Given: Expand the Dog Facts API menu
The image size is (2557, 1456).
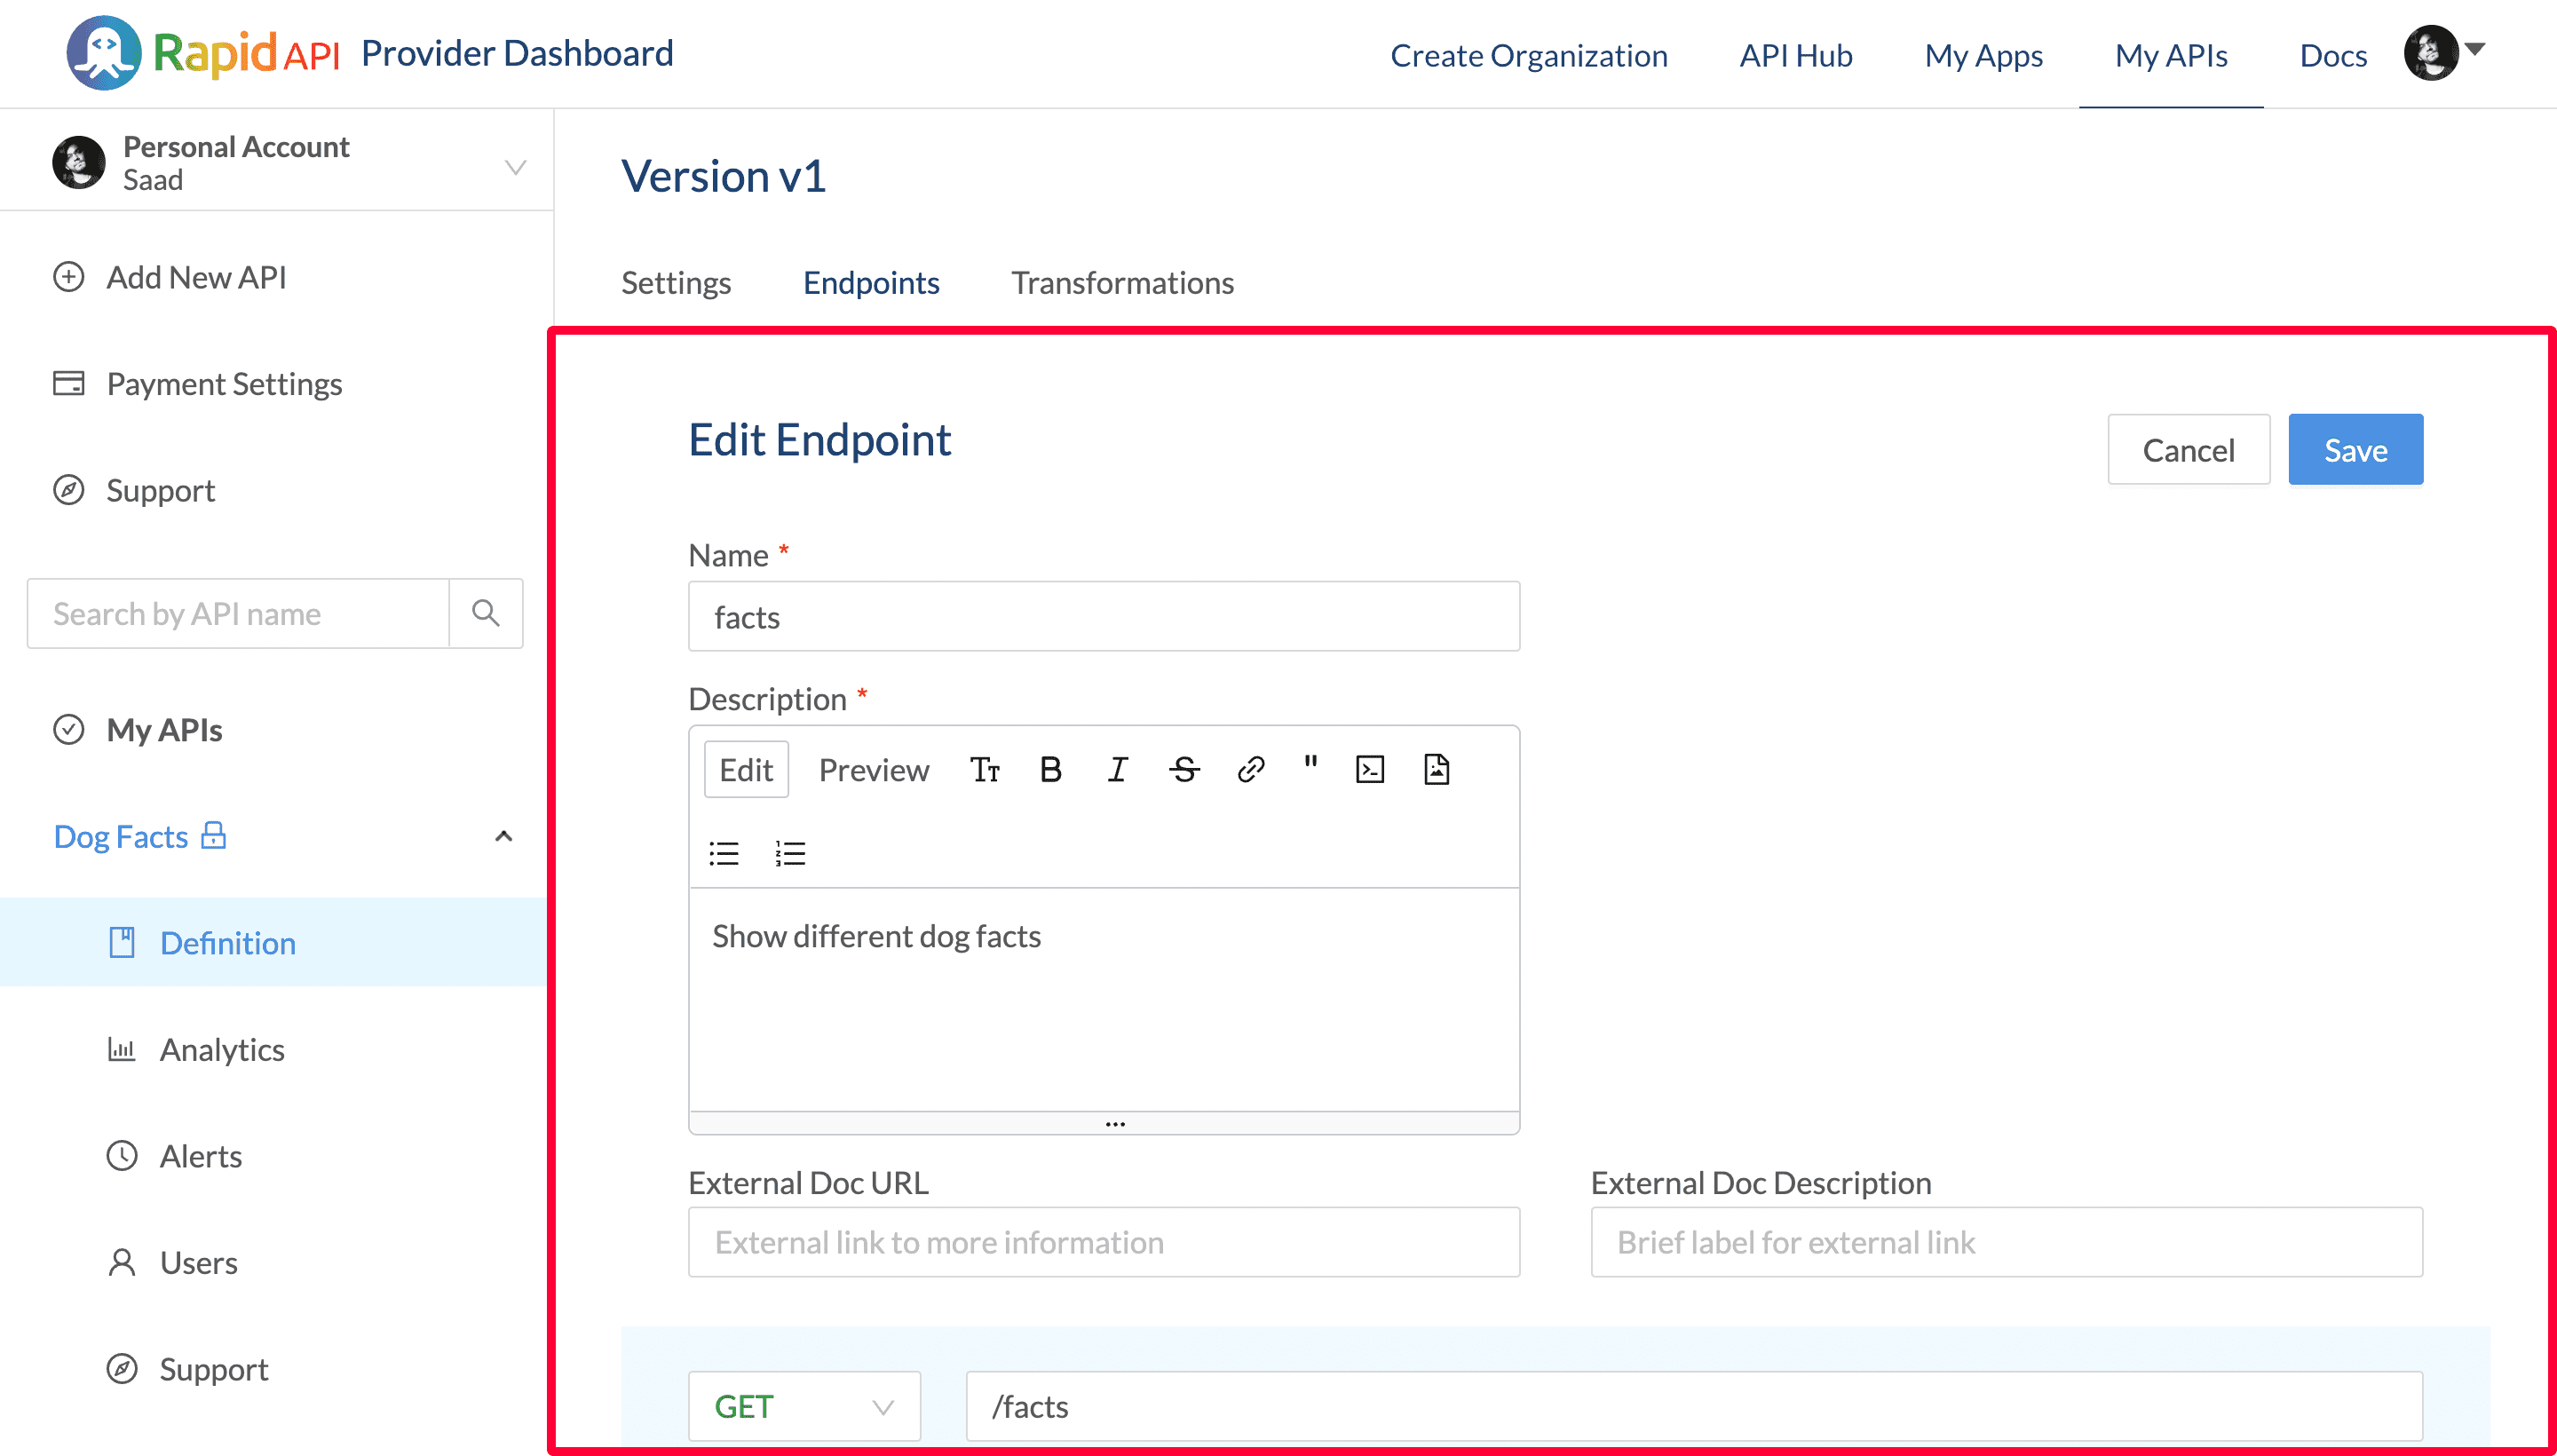Looking at the screenshot, I should click(503, 836).
